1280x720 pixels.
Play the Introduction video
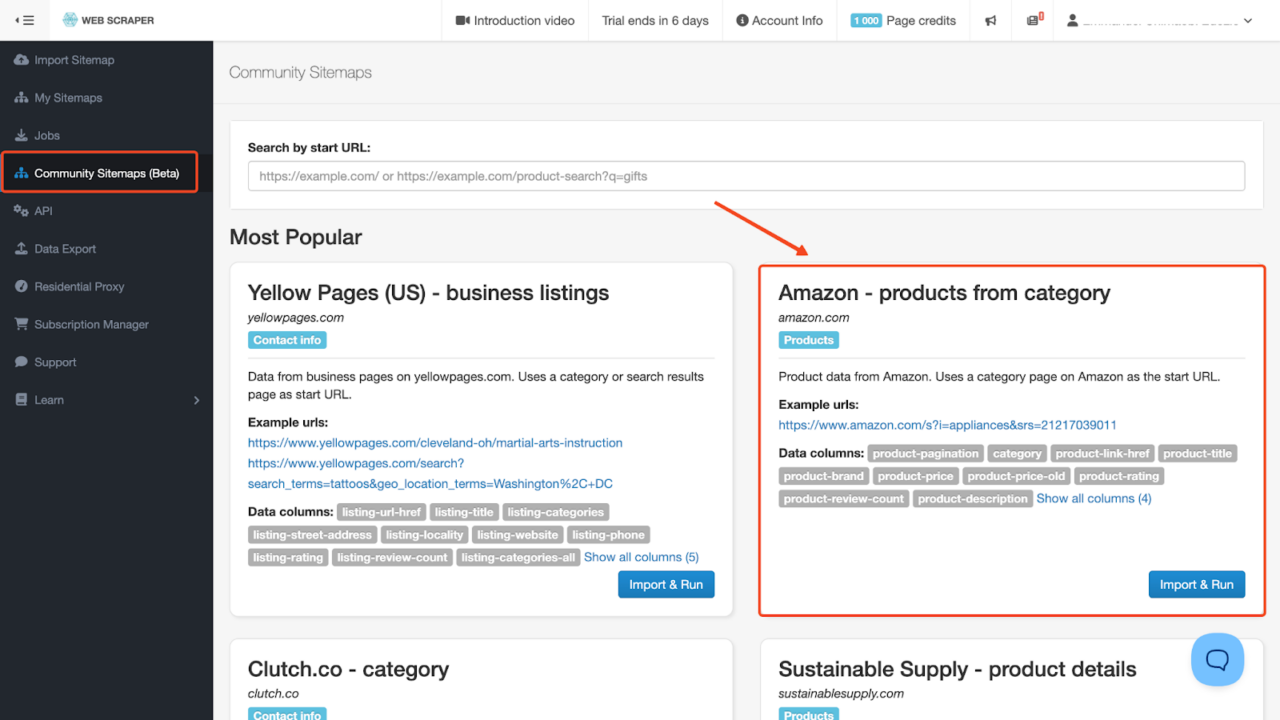pyautogui.click(x=515, y=21)
